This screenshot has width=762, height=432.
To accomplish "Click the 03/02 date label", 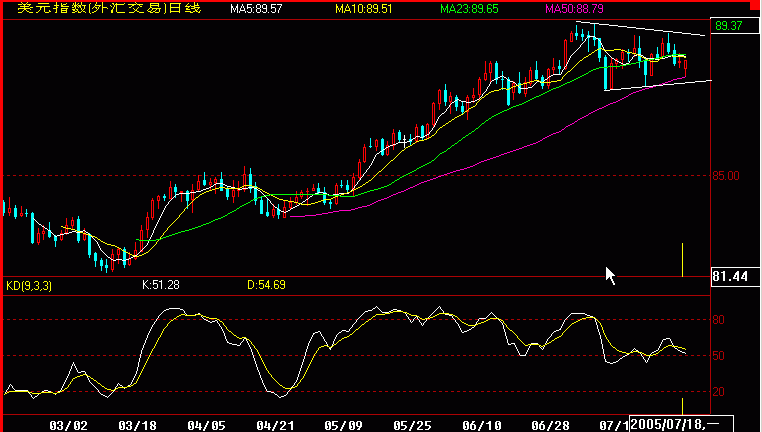I will (69, 426).
